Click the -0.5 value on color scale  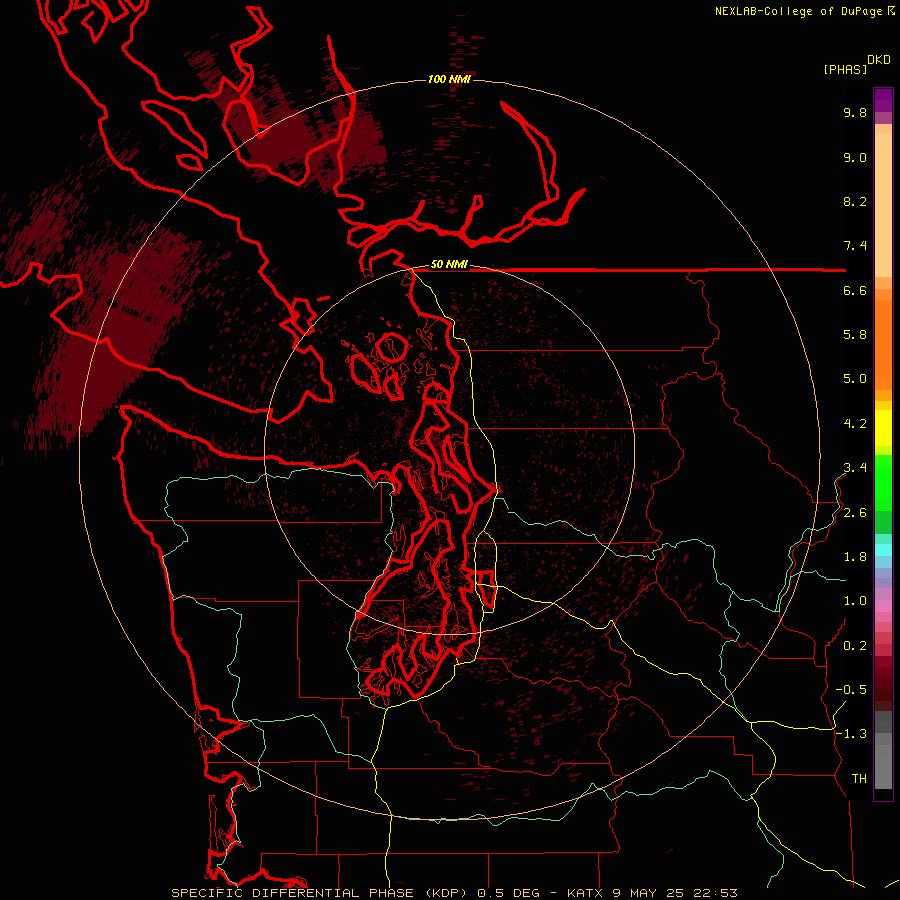[x=851, y=690]
